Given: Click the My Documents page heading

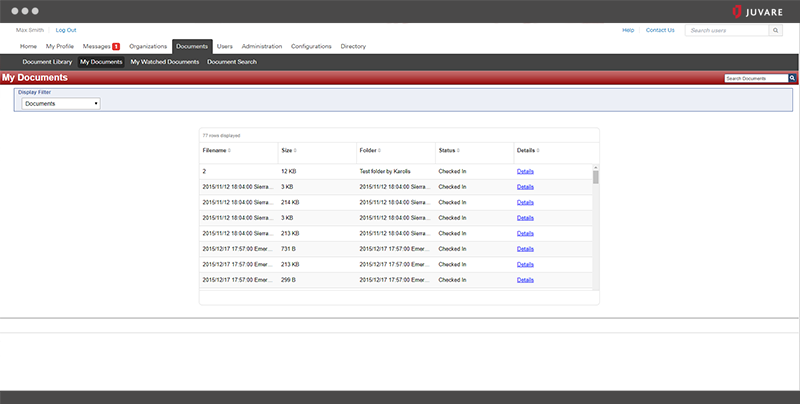Looking at the screenshot, I should (x=35, y=78).
